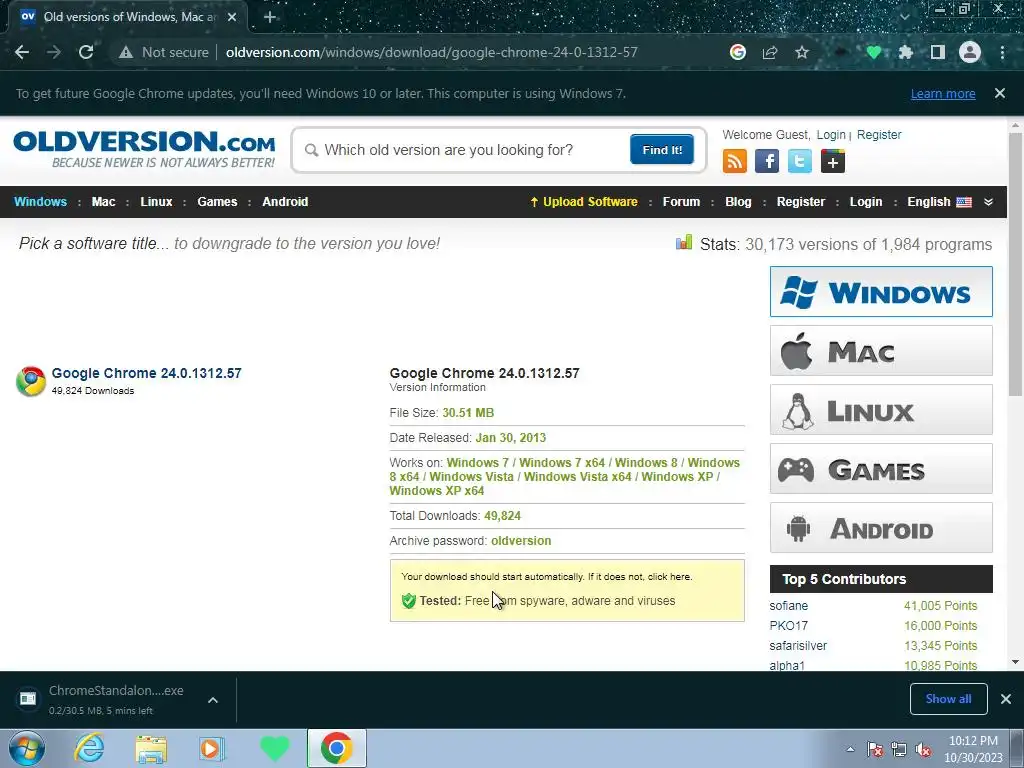
Task: Click the muted volume tray icon
Action: pyautogui.click(x=923, y=750)
